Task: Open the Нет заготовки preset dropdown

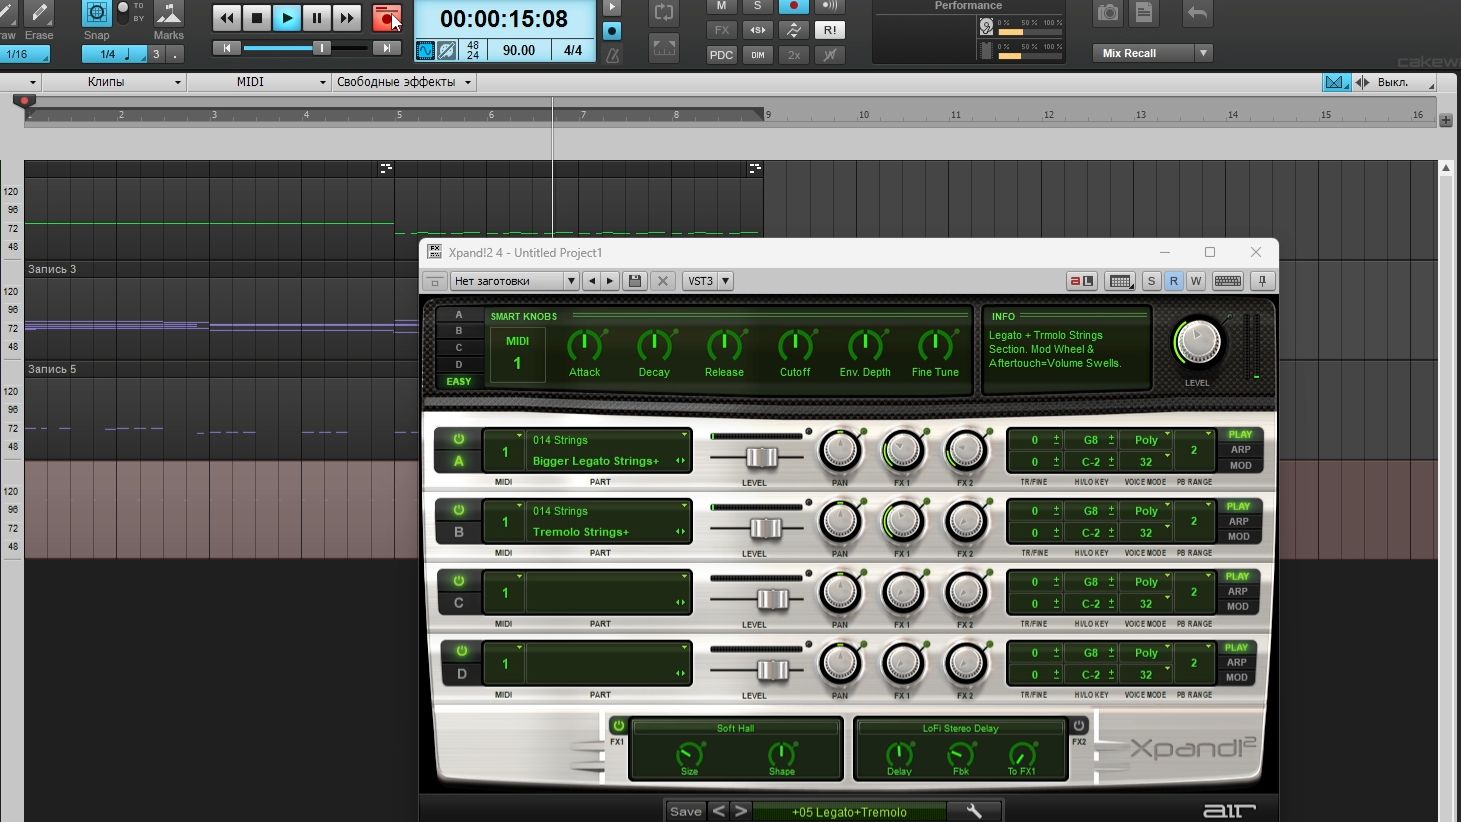Action: [514, 281]
